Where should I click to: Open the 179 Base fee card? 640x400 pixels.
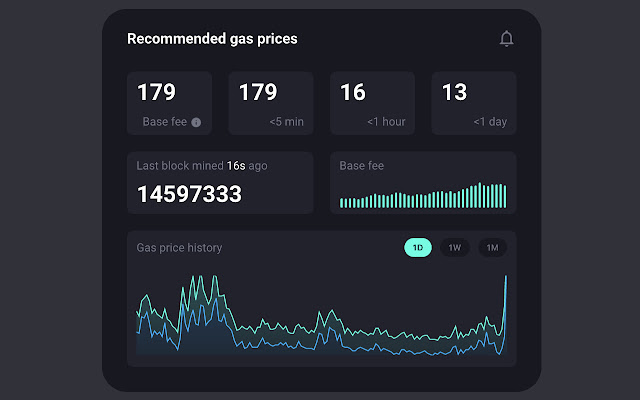pyautogui.click(x=169, y=103)
